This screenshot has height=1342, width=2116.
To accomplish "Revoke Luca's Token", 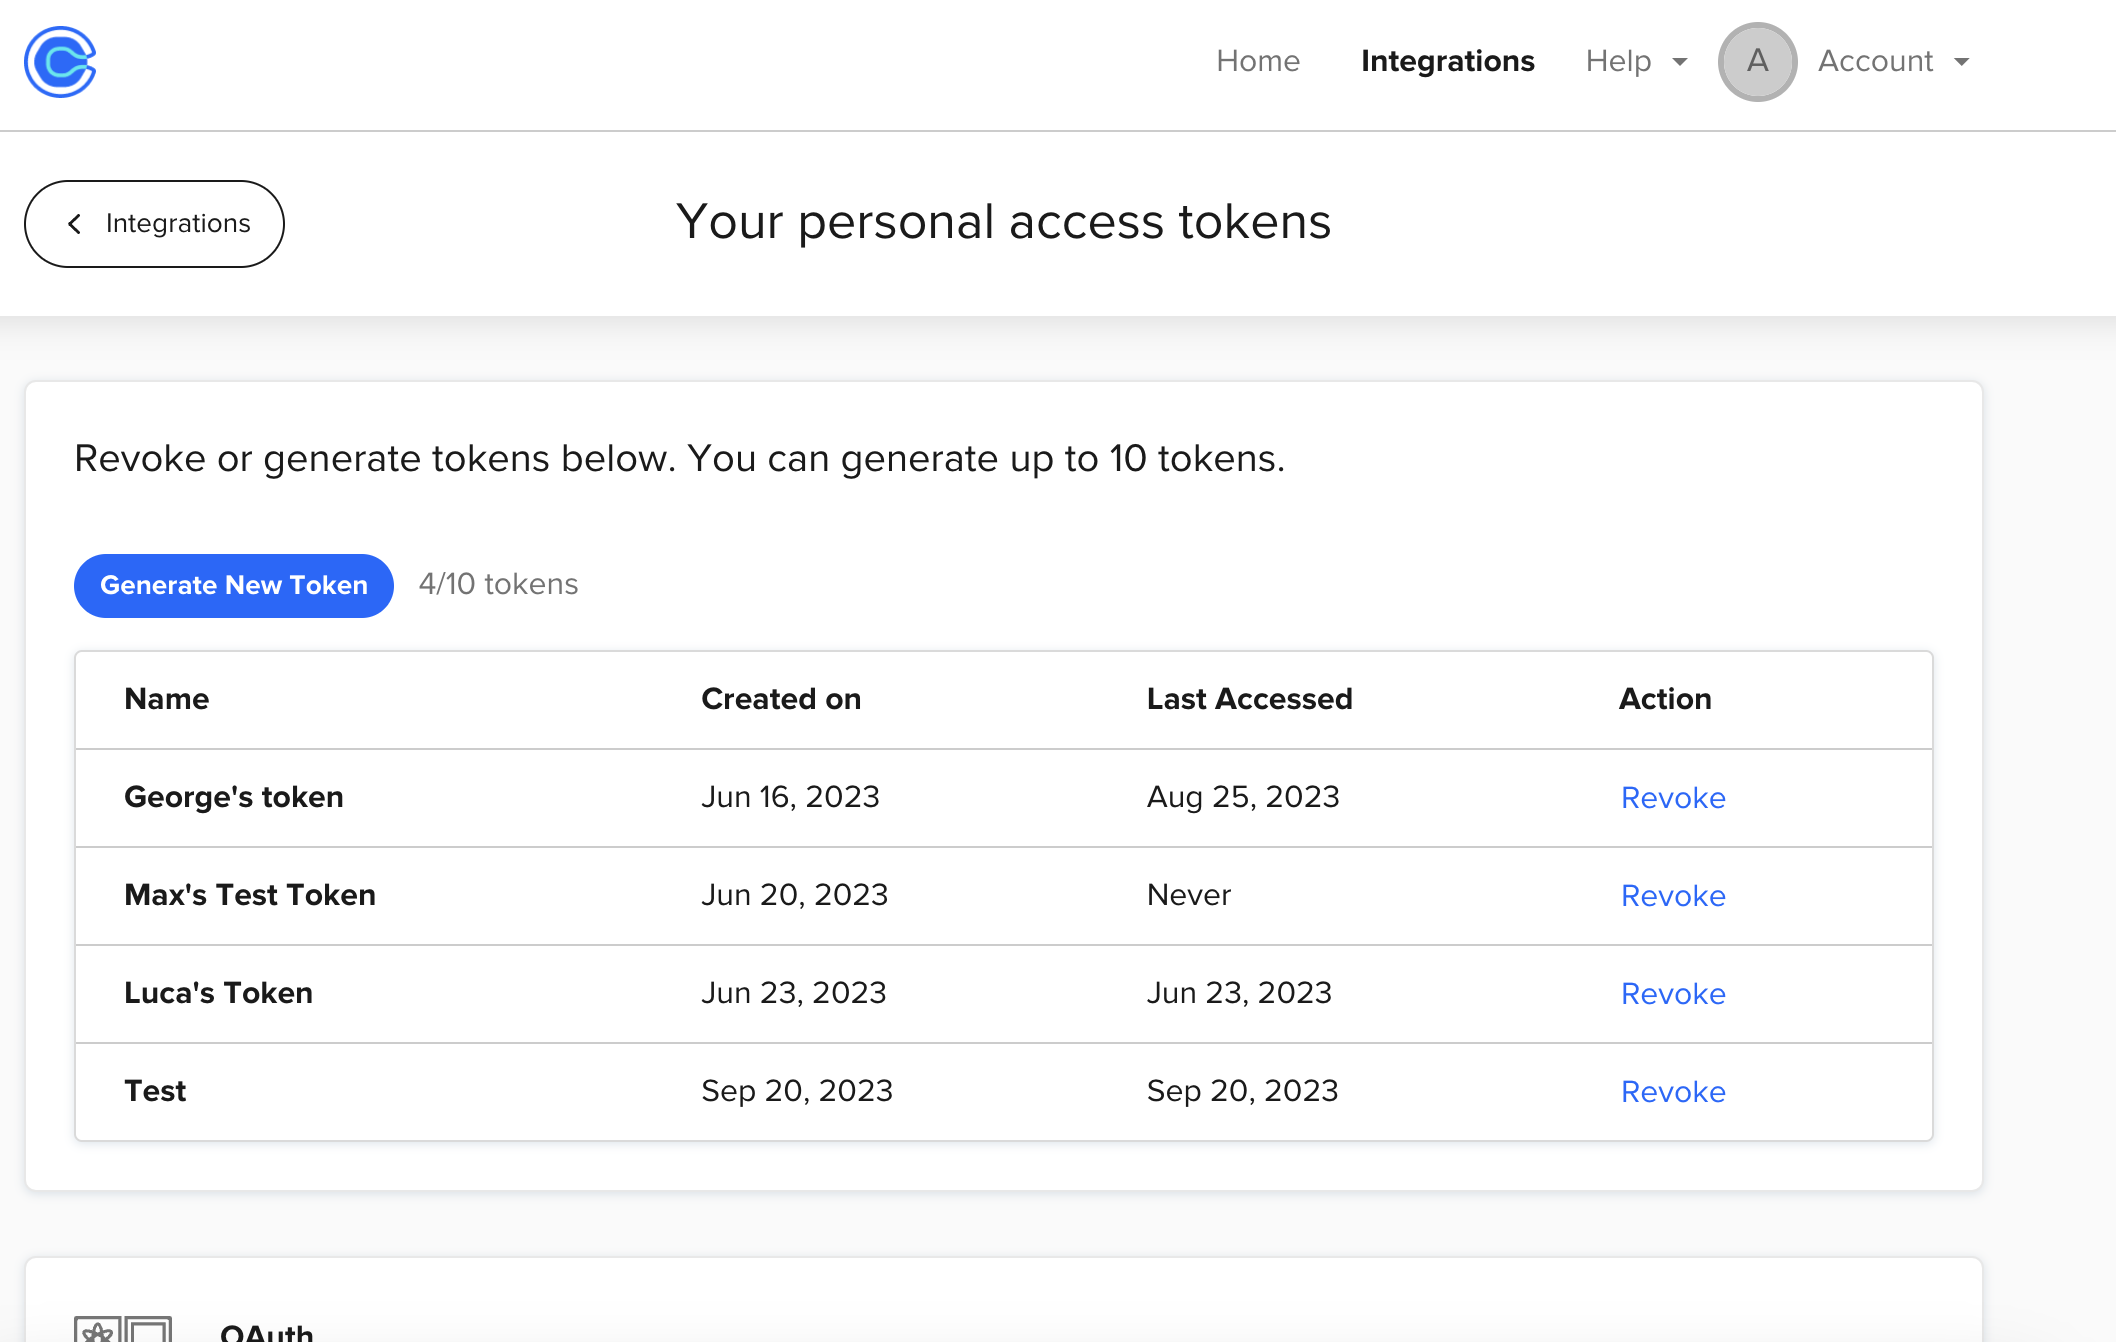I will pos(1673,994).
